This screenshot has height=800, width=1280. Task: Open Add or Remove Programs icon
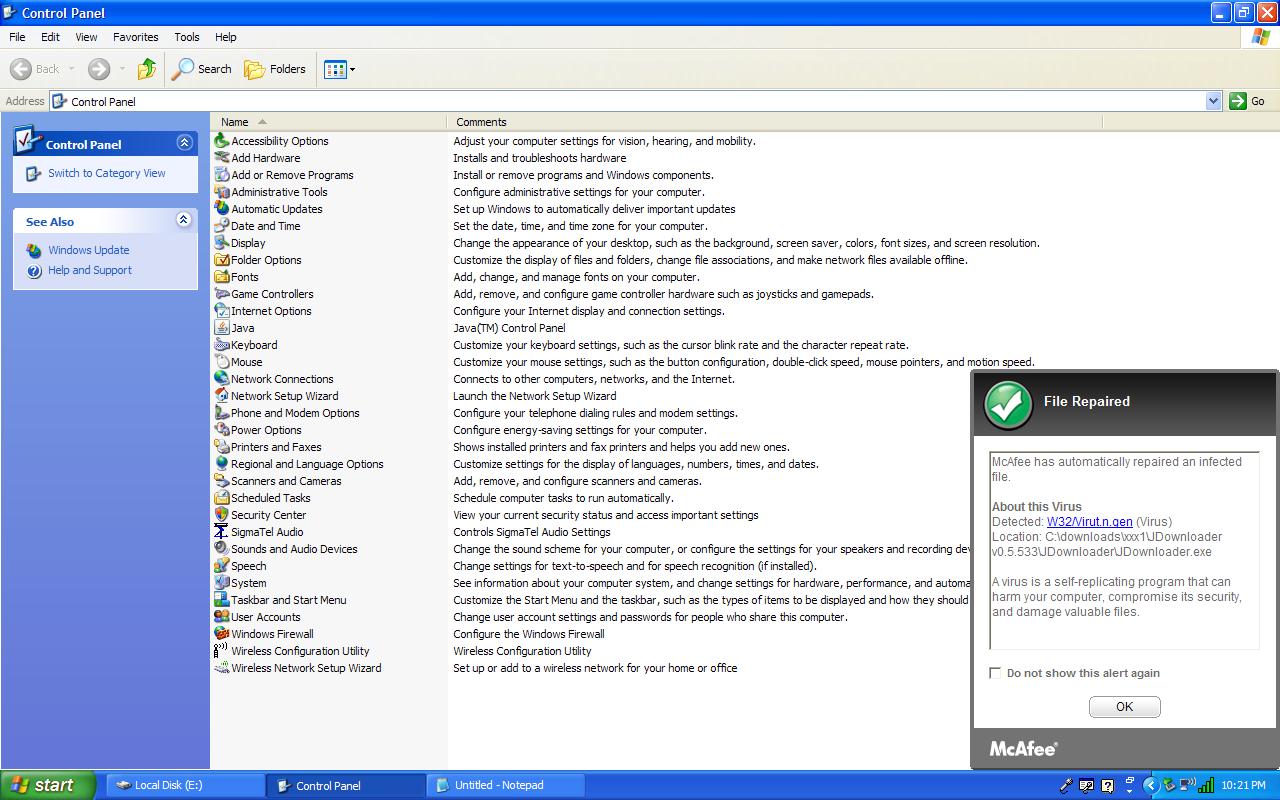tap(222, 175)
